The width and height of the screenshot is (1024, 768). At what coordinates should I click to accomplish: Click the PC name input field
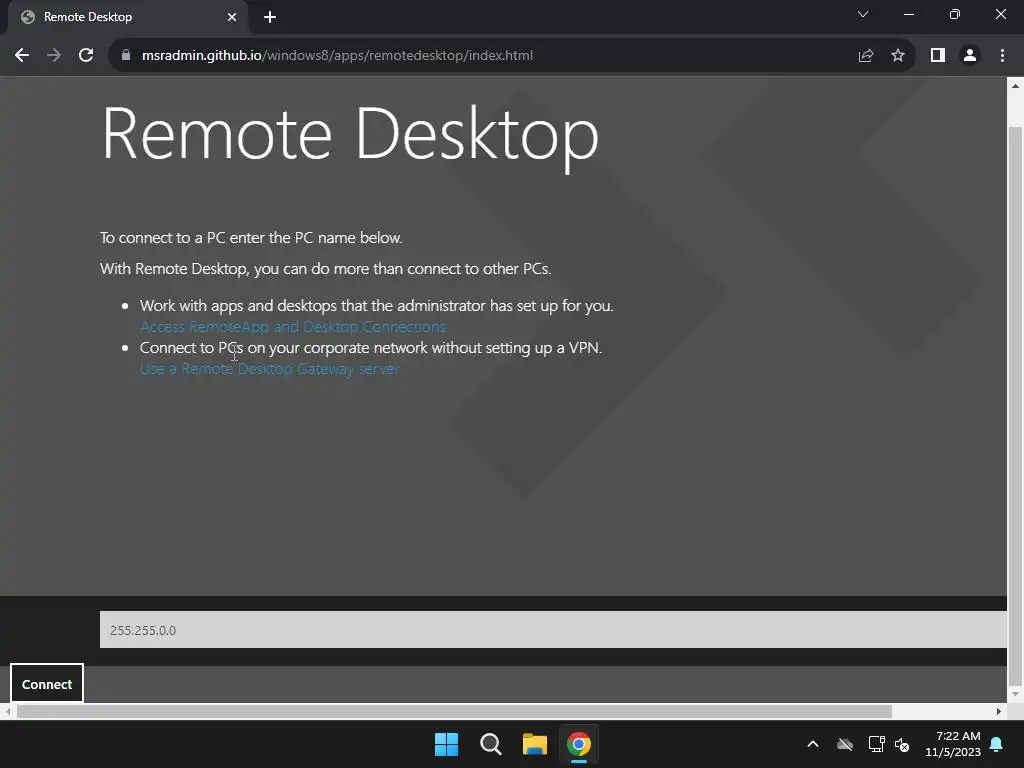[553, 630]
